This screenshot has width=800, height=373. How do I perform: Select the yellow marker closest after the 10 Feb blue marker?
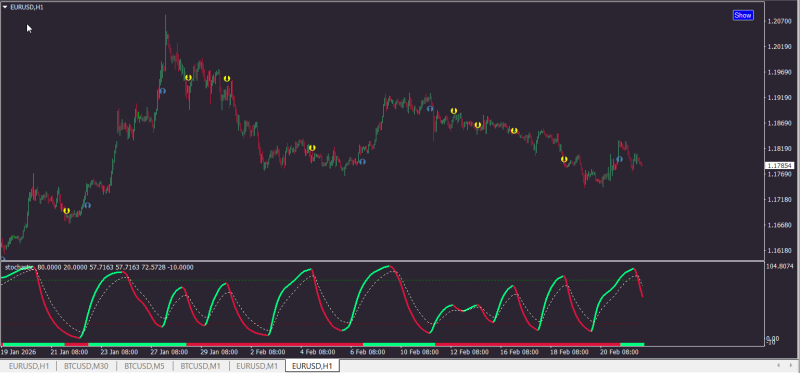(454, 111)
